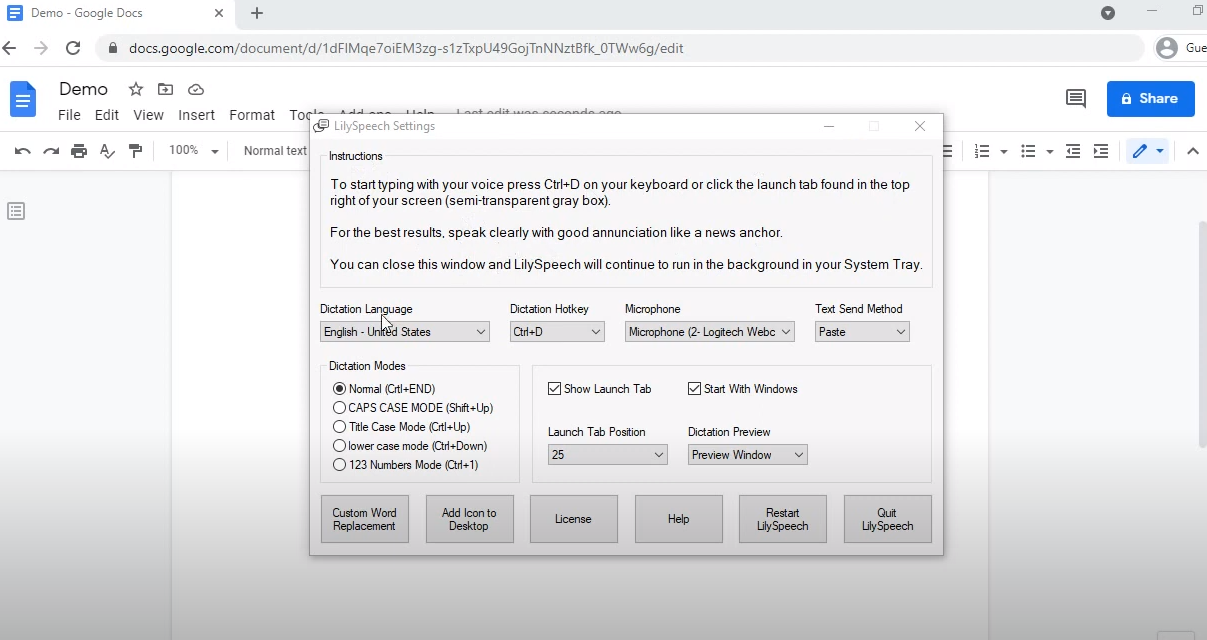Open a new Chrome tab
The width and height of the screenshot is (1207, 640).
pyautogui.click(x=257, y=13)
